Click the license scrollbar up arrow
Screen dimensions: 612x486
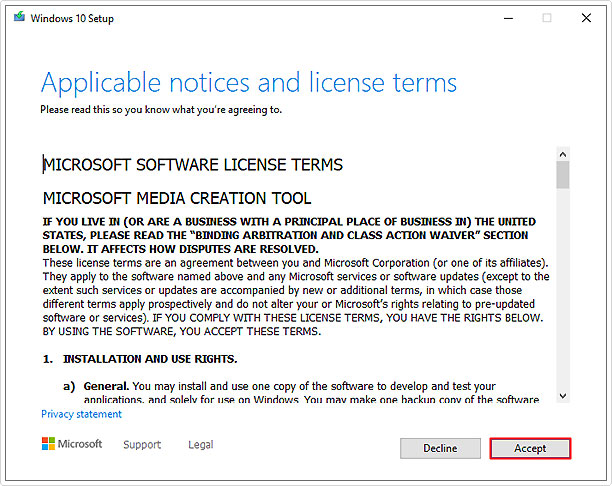(x=562, y=154)
